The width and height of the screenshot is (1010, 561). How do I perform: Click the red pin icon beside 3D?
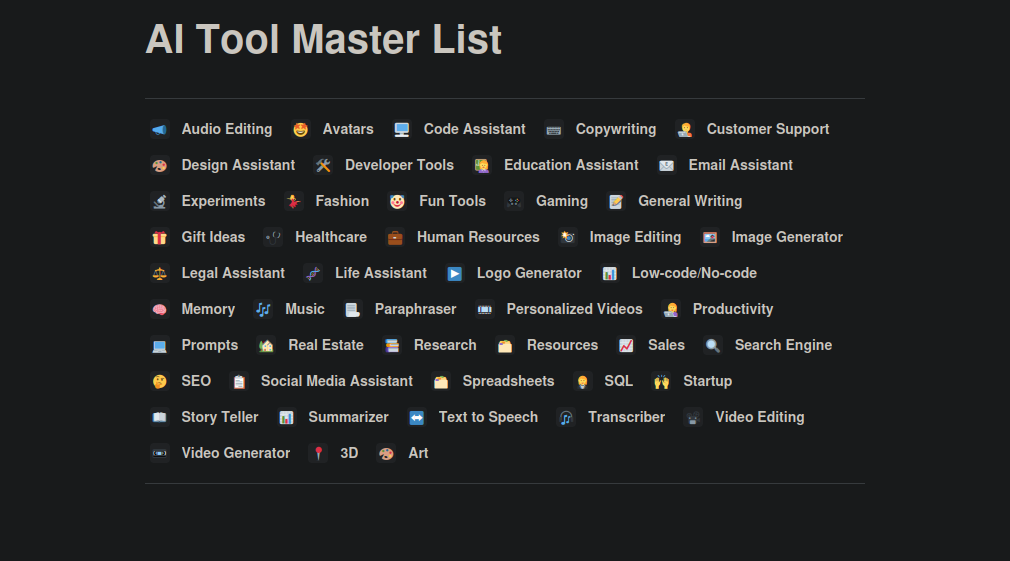pos(318,454)
